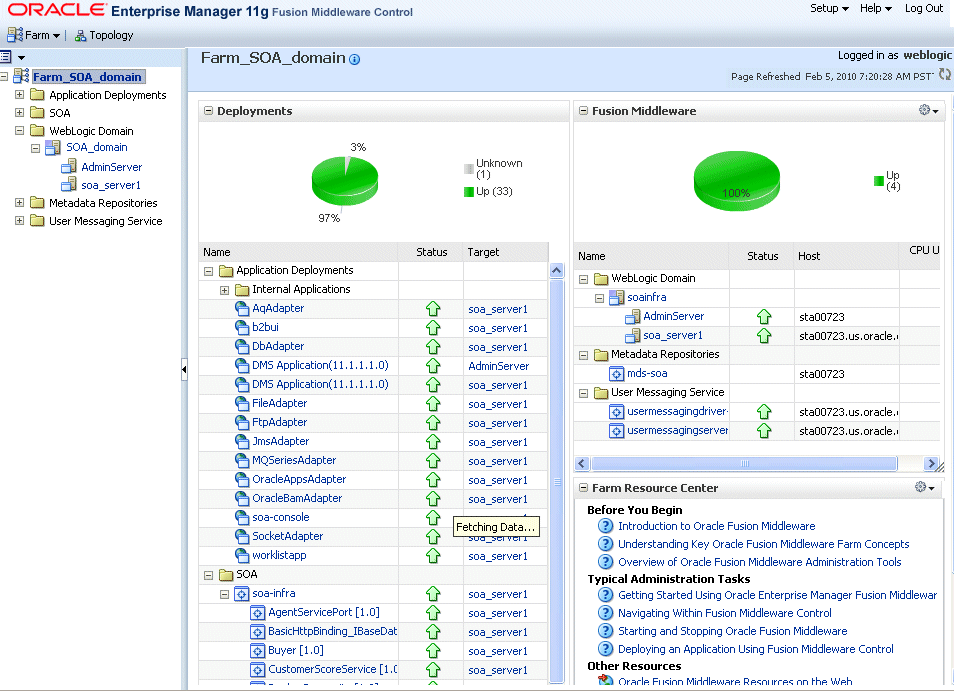The width and height of the screenshot is (954, 691).
Task: Click up status arrow for b2bui
Action: [x=433, y=328]
